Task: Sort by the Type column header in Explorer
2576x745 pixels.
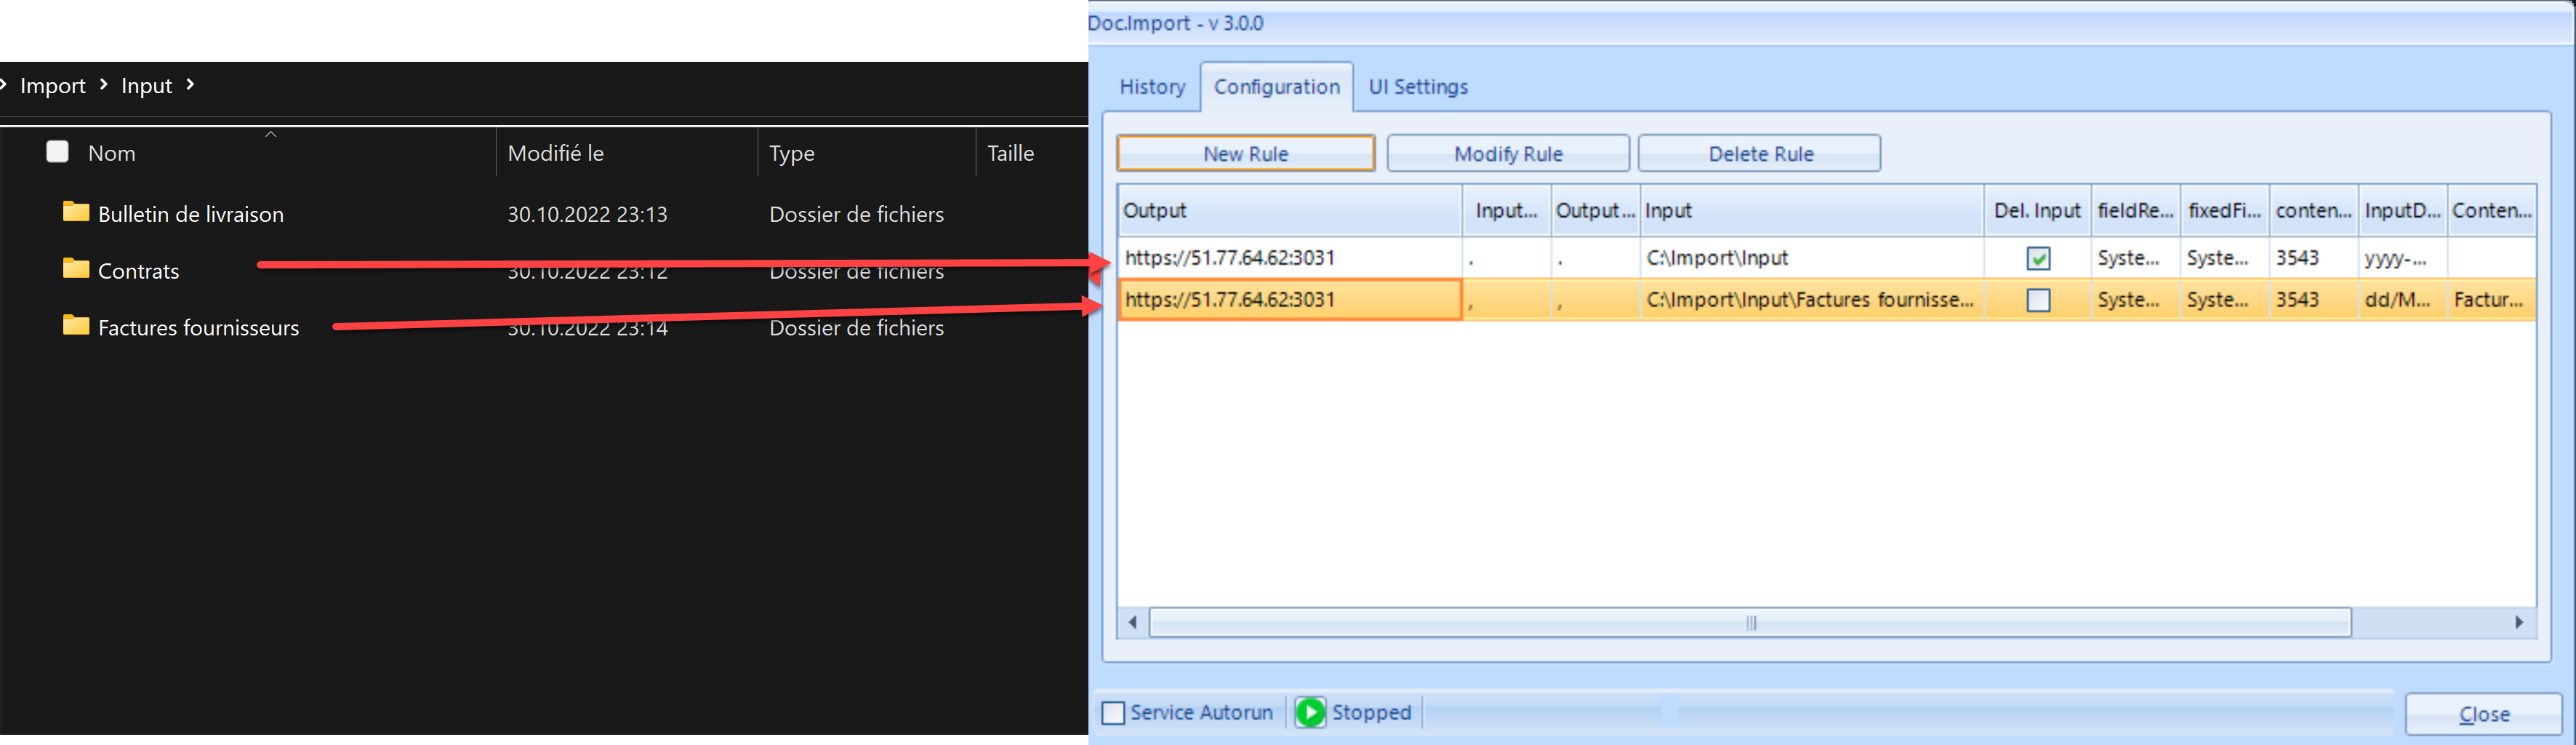Action: [791, 153]
